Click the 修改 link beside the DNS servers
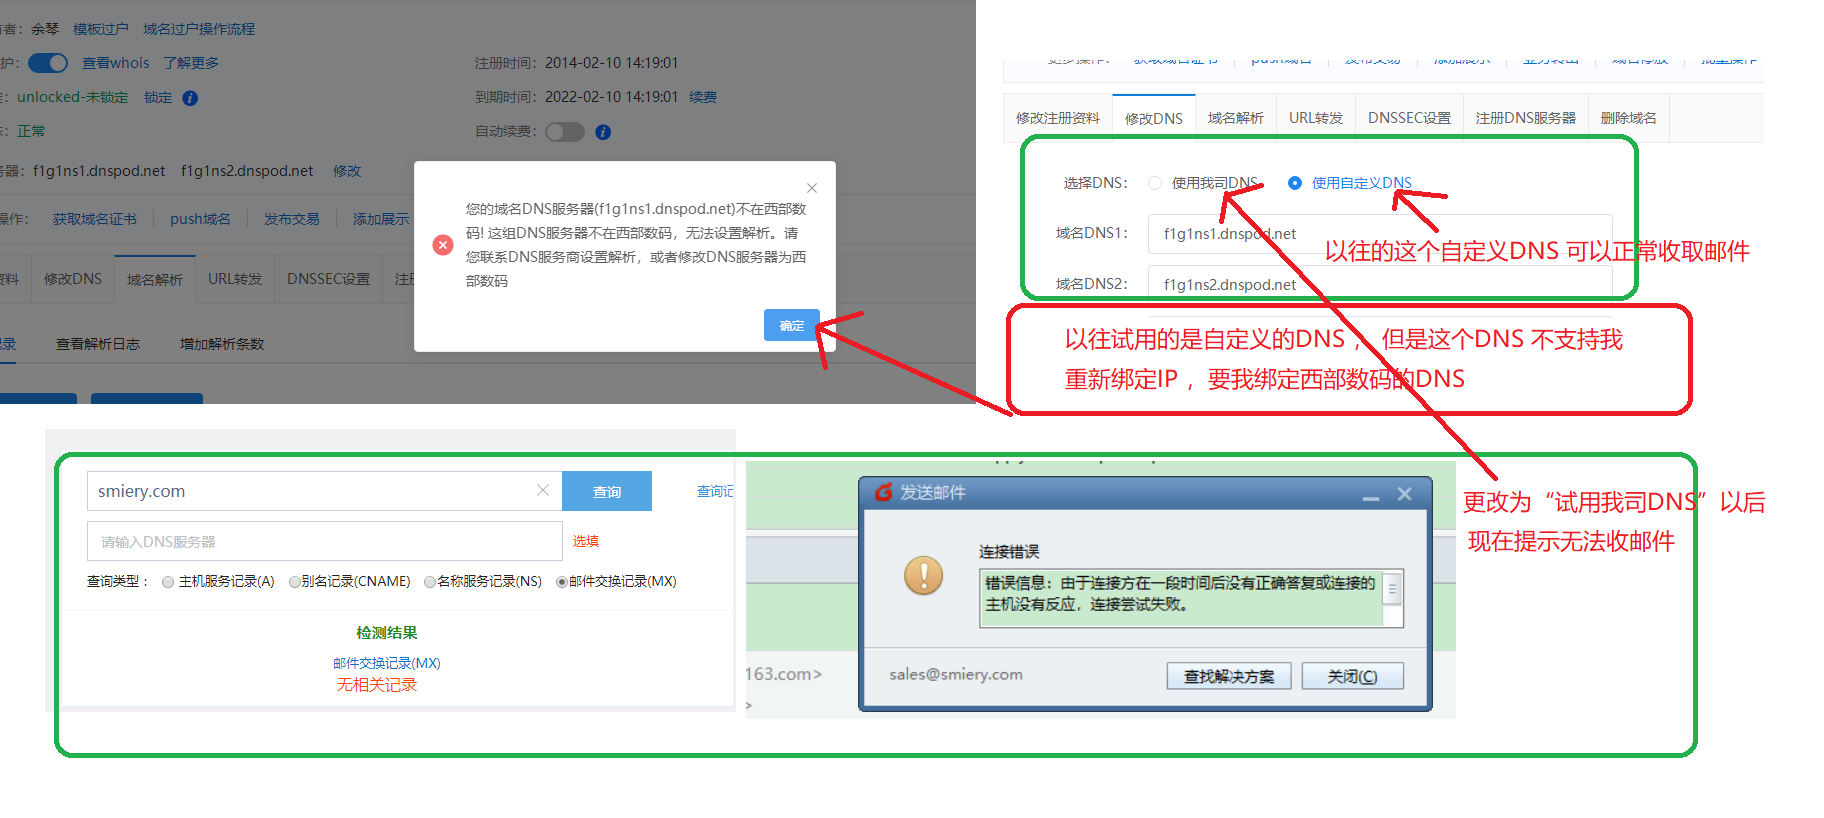Image resolution: width=1824 pixels, height=818 pixels. pyautogui.click(x=347, y=171)
